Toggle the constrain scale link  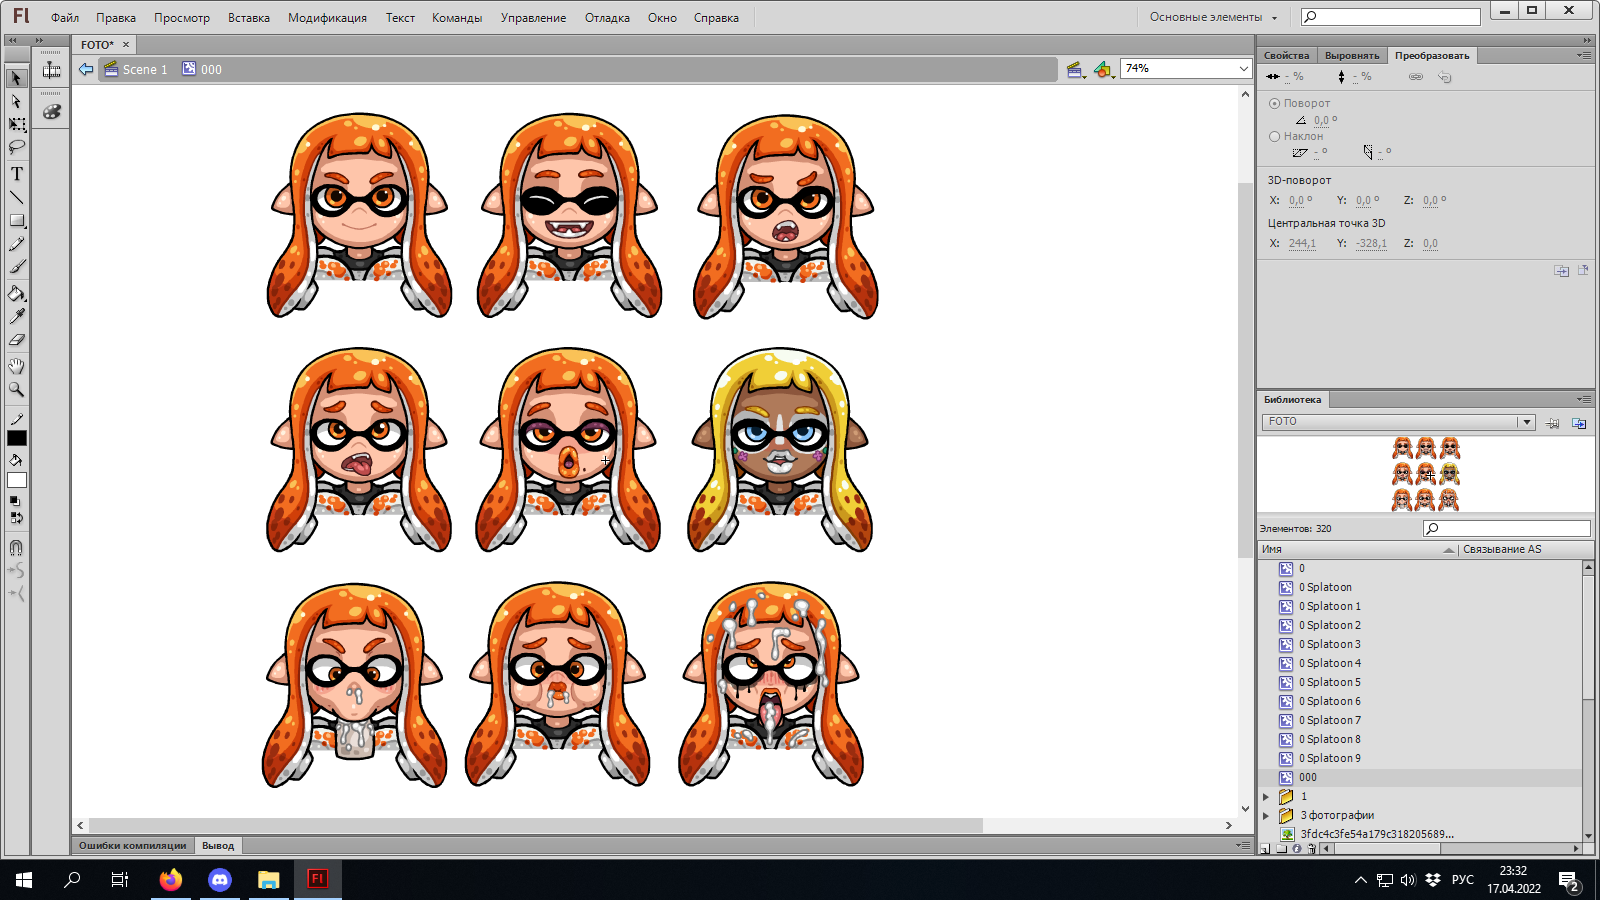(1416, 77)
